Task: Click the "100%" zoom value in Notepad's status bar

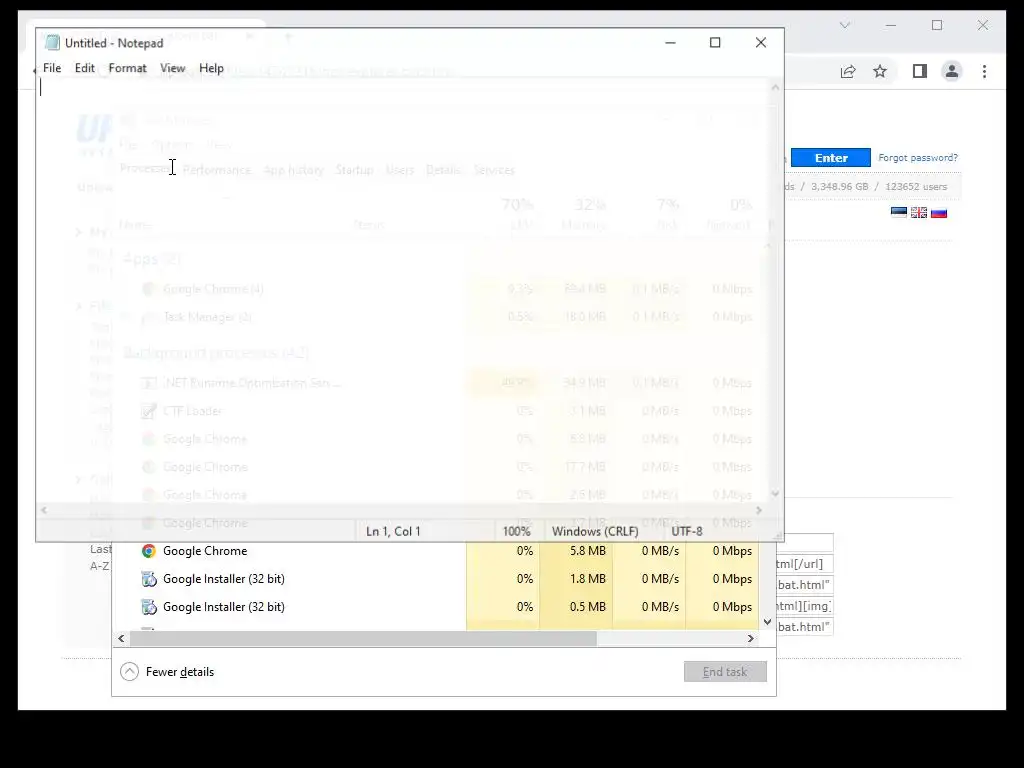Action: [x=516, y=531]
